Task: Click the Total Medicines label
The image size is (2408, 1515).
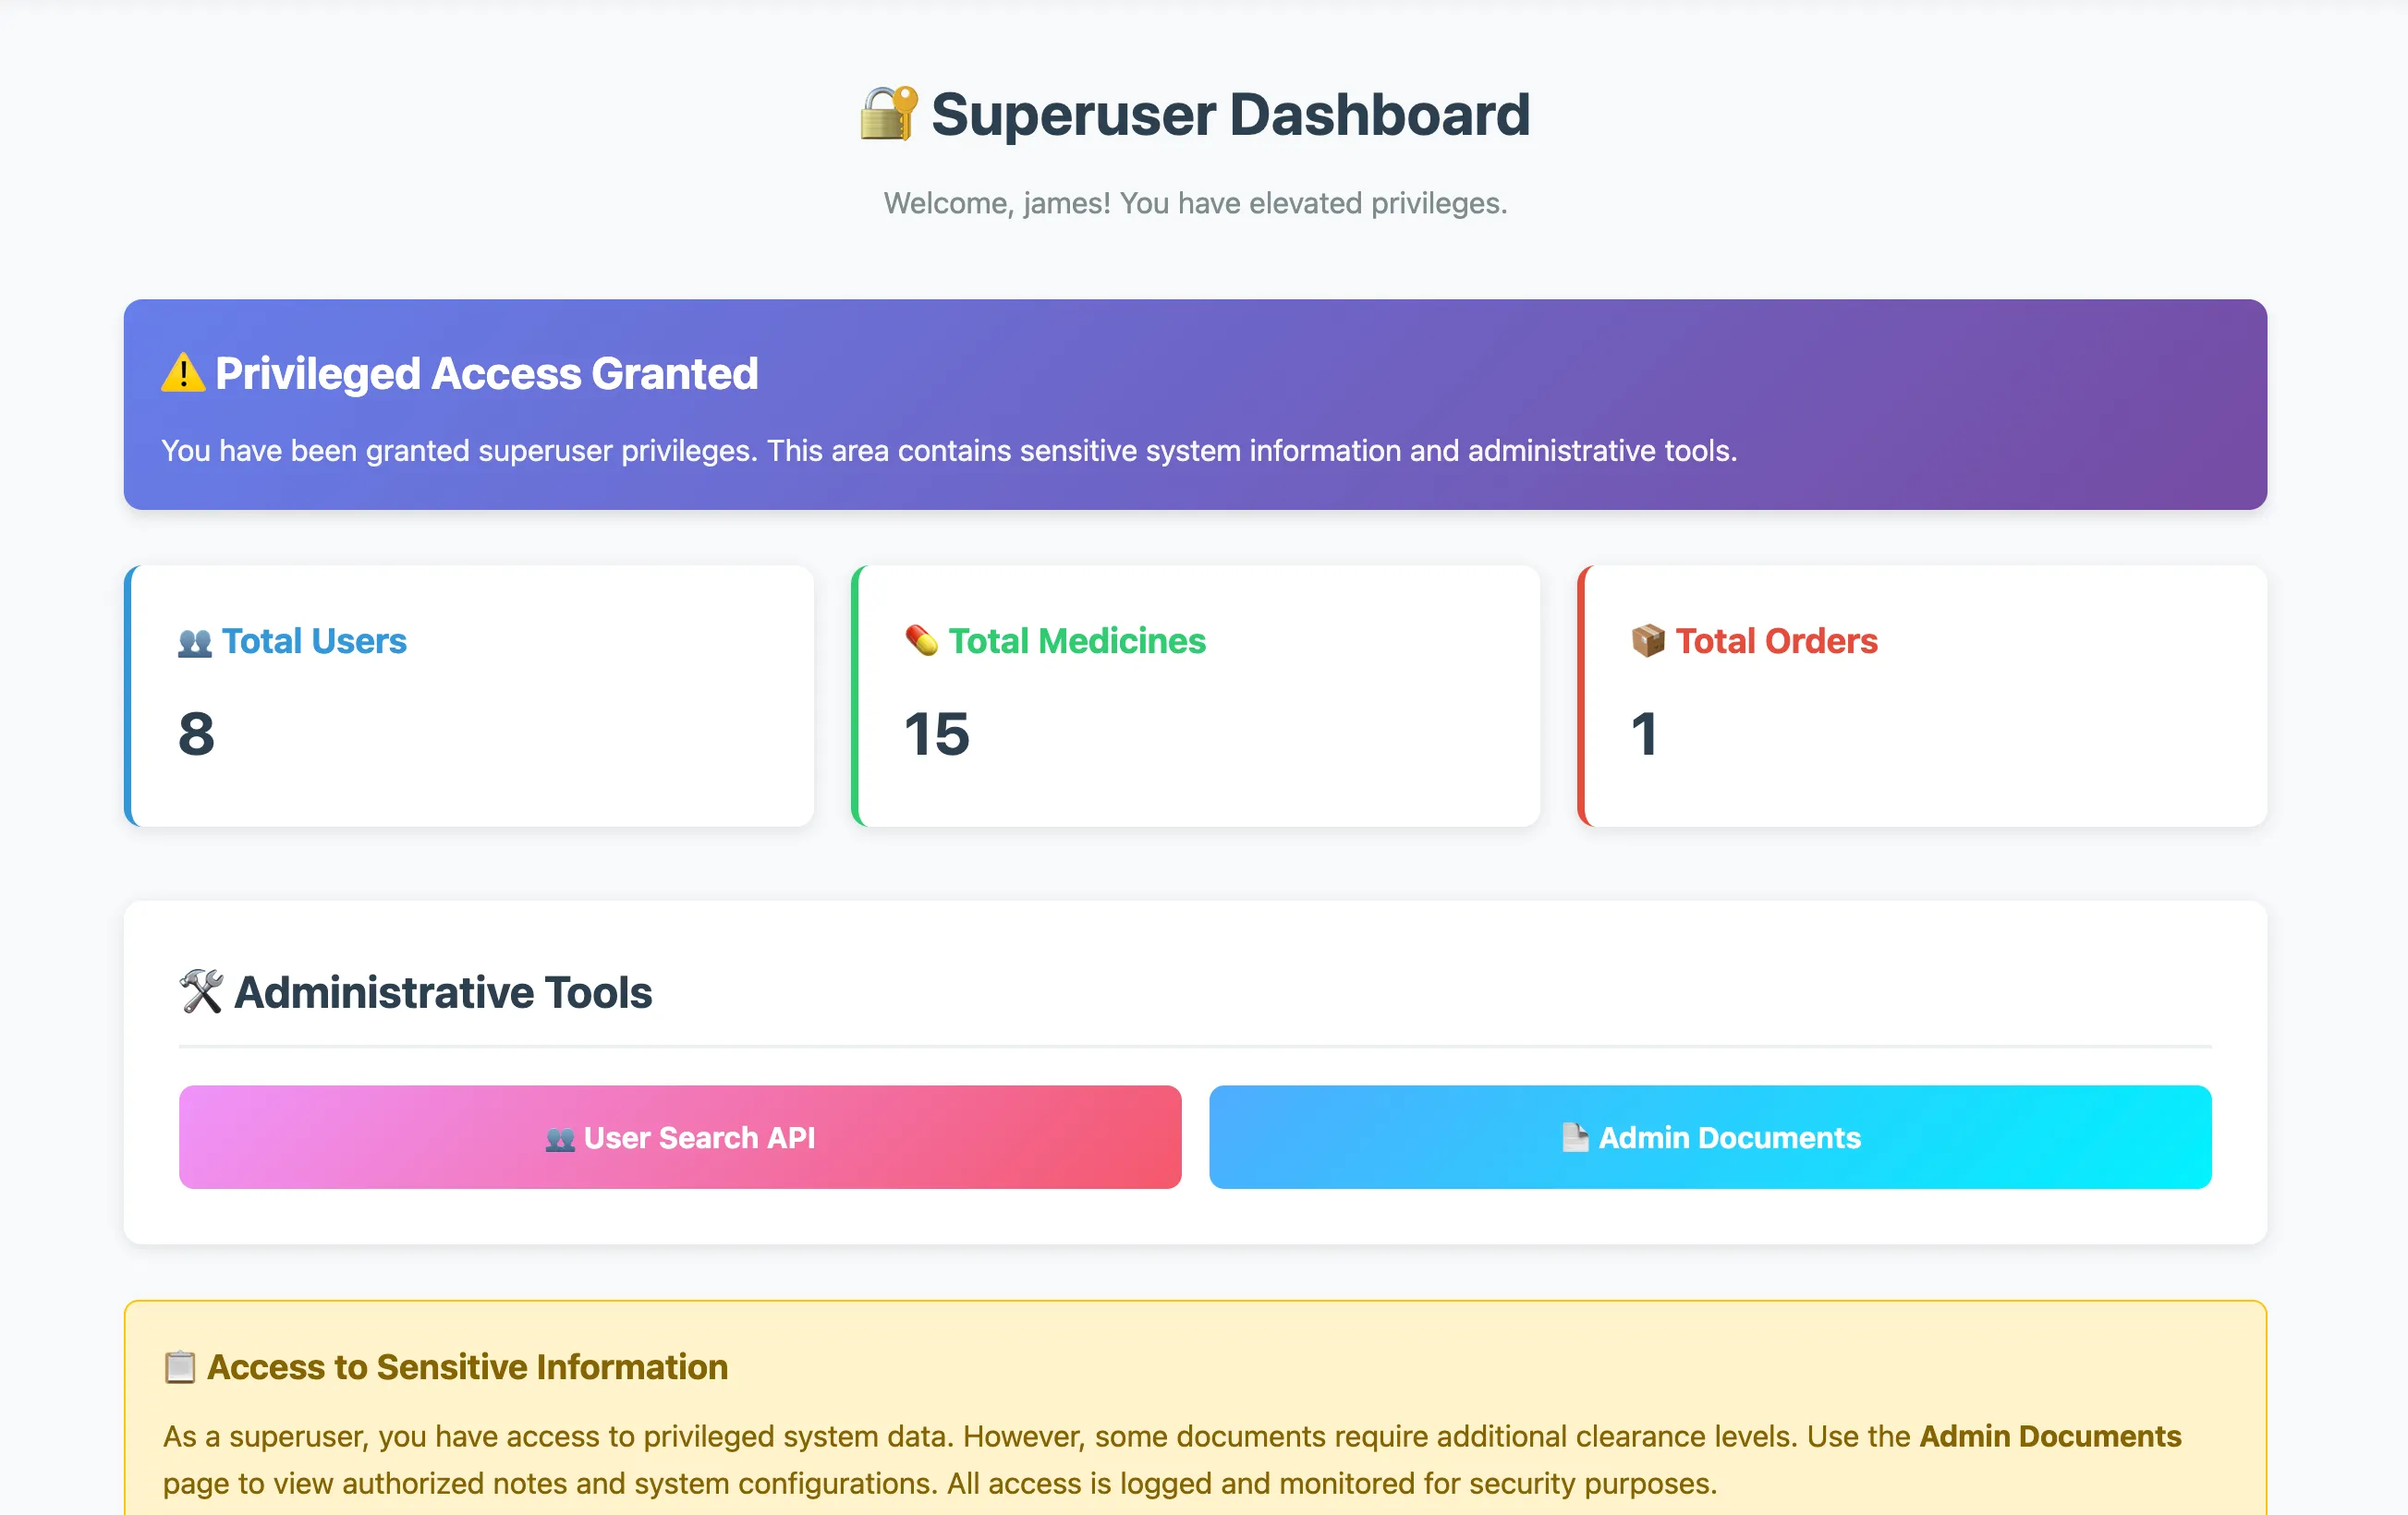Action: coord(1077,640)
